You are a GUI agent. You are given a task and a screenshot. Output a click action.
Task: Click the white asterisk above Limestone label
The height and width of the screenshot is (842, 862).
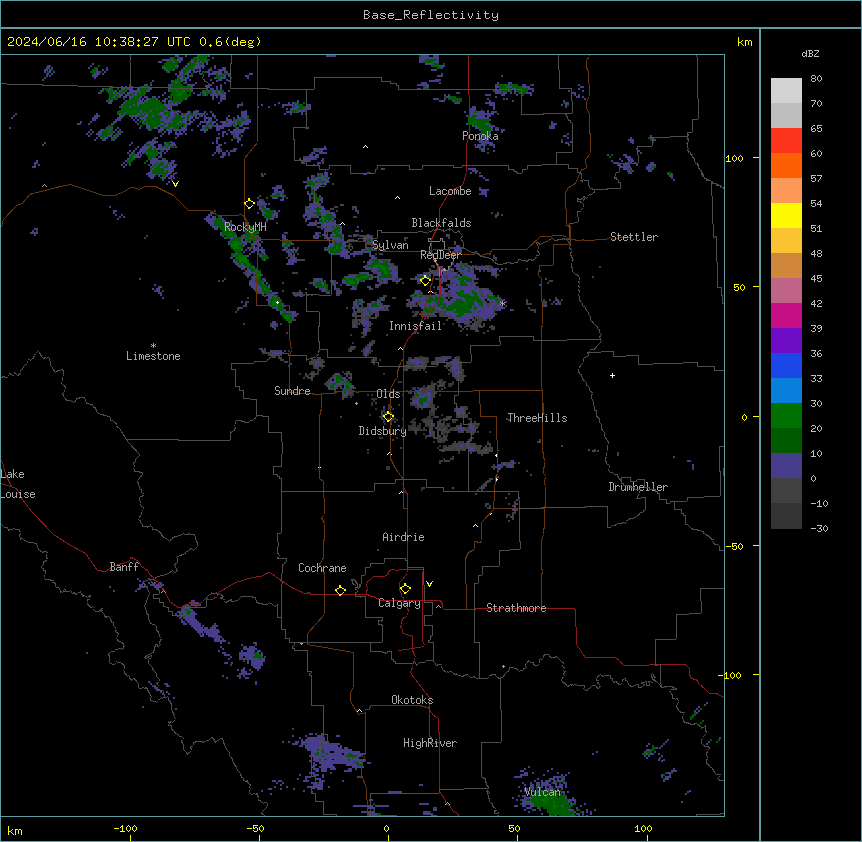(153, 346)
